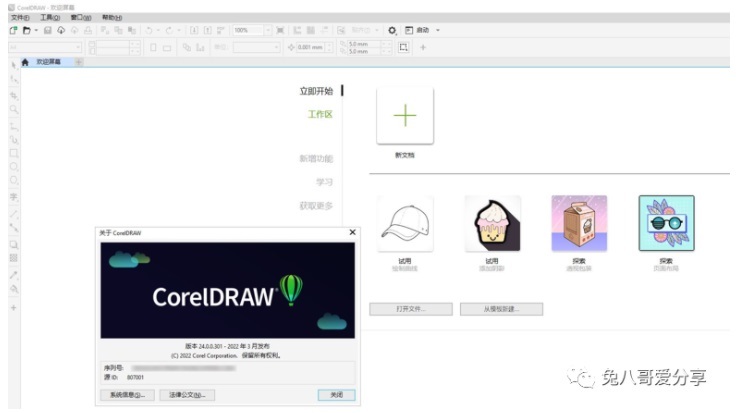Open 获取更多 section
Viewport: 736px width, 413px height.
pos(316,206)
